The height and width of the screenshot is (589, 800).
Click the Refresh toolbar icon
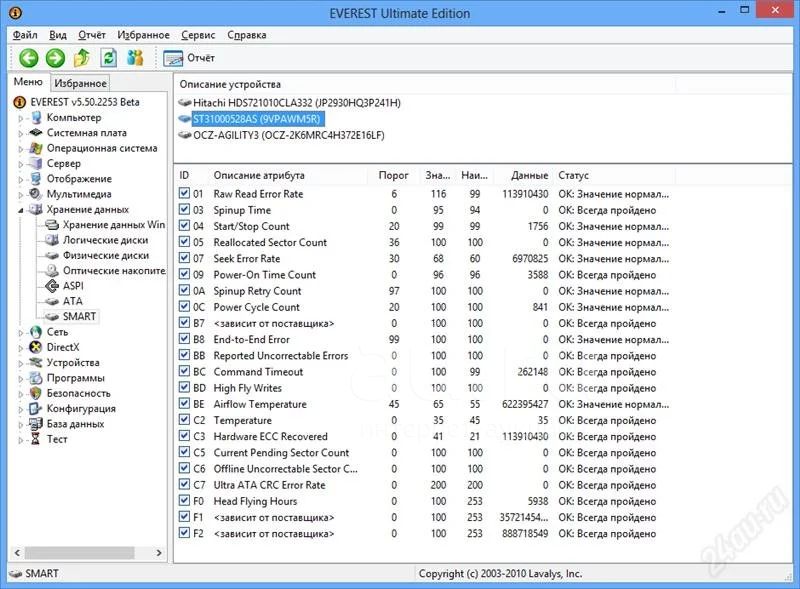coord(108,58)
